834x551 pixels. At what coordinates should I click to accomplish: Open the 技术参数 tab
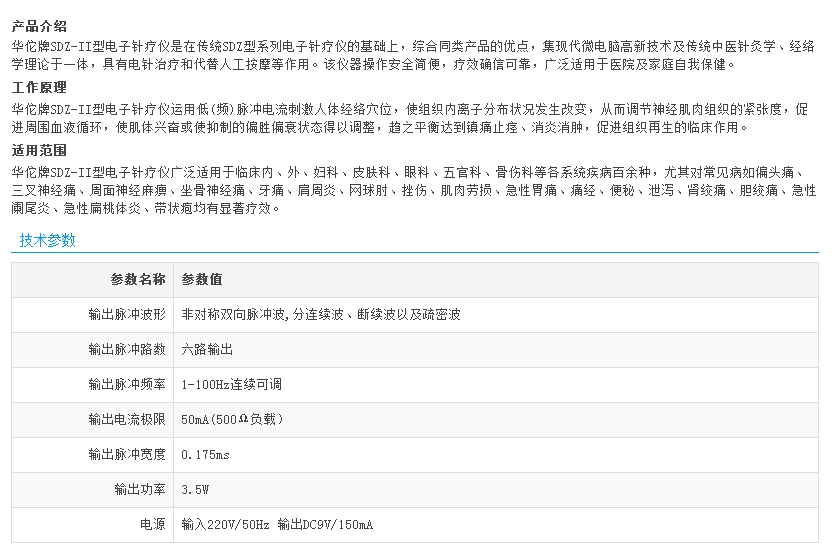click(x=47, y=240)
